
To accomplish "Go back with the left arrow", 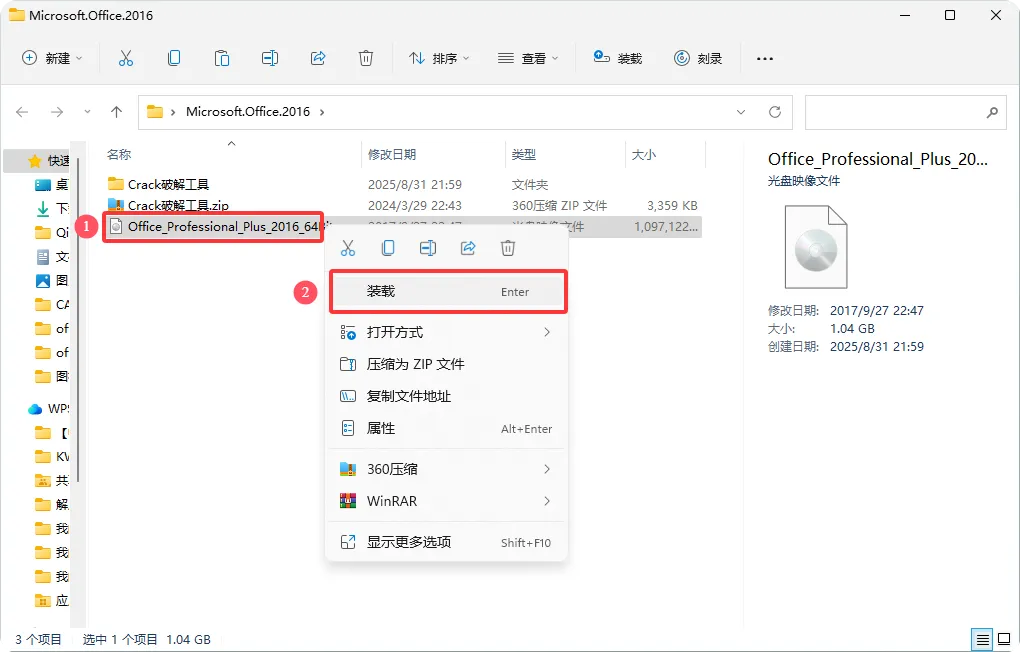I will [x=22, y=112].
